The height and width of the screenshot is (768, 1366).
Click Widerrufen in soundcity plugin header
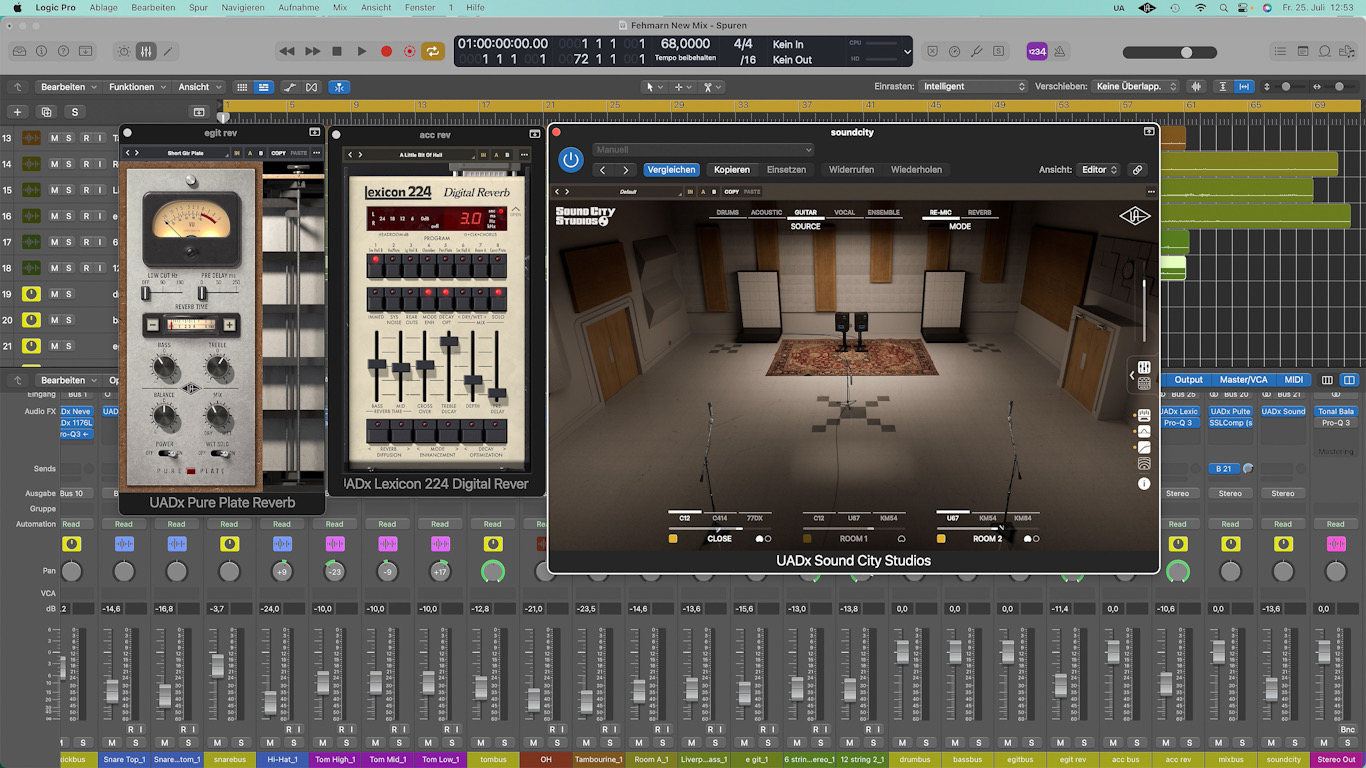click(x=851, y=170)
